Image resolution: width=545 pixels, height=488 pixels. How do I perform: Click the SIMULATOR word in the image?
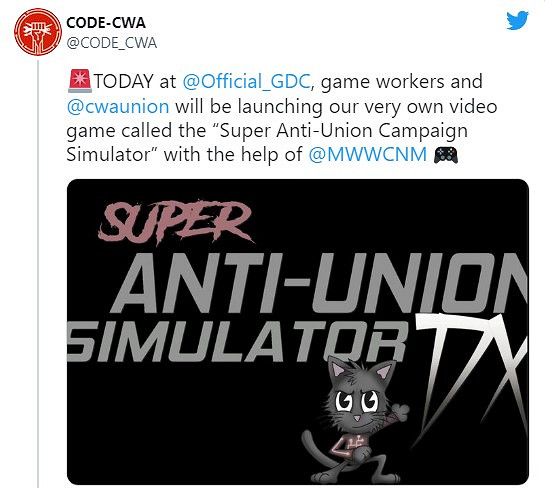(236, 342)
